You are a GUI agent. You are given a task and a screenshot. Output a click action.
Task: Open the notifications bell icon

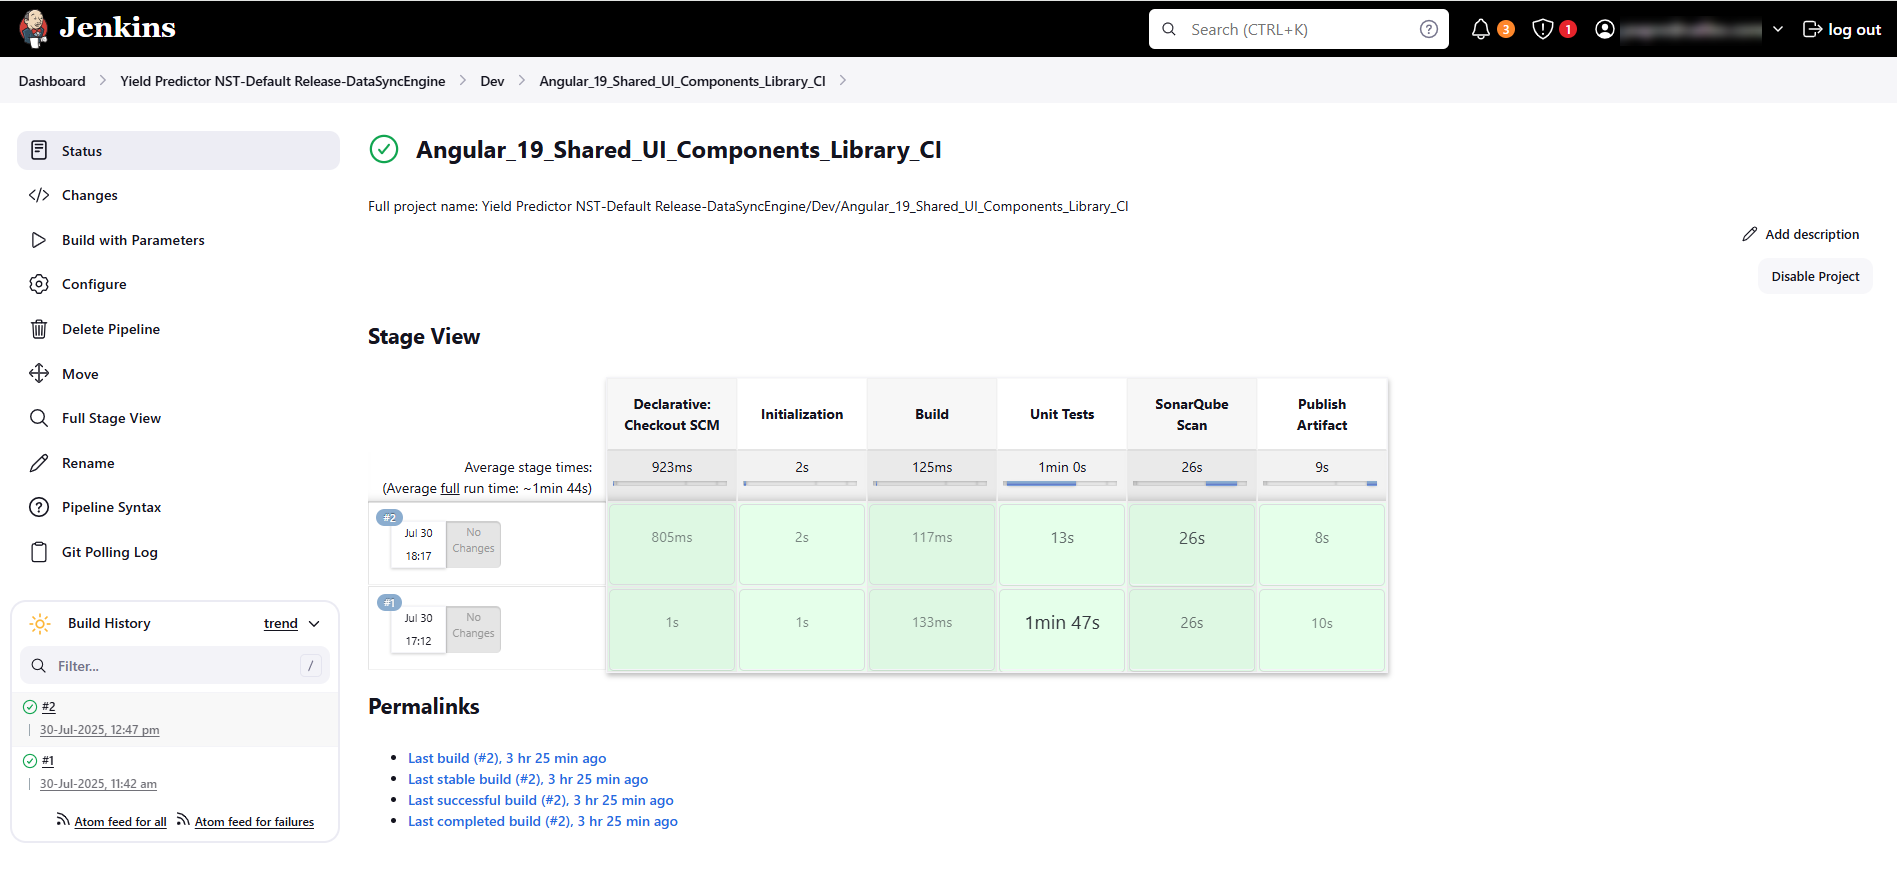[x=1481, y=29]
